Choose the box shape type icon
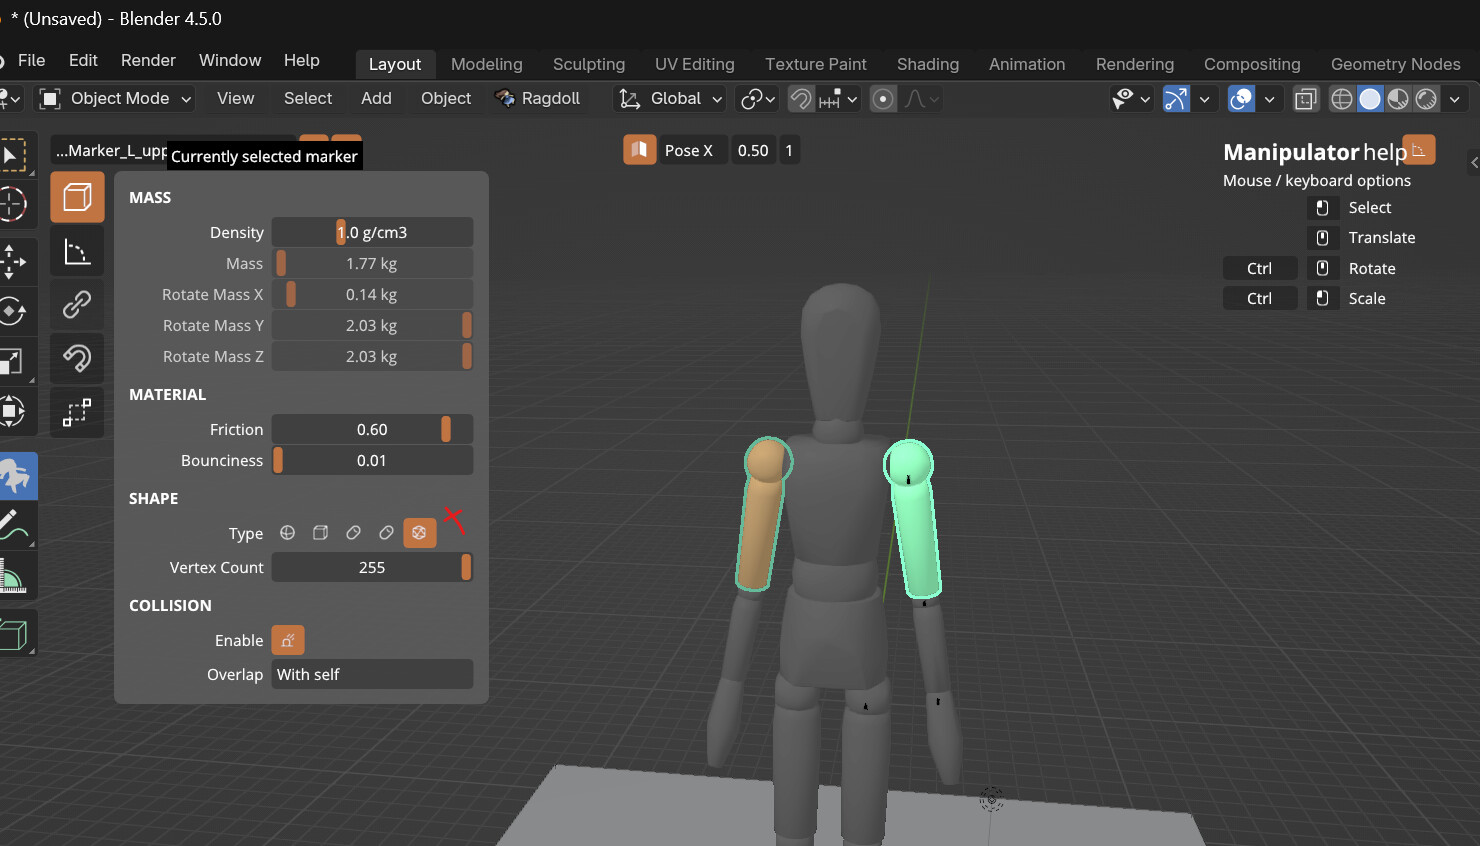 pos(320,533)
